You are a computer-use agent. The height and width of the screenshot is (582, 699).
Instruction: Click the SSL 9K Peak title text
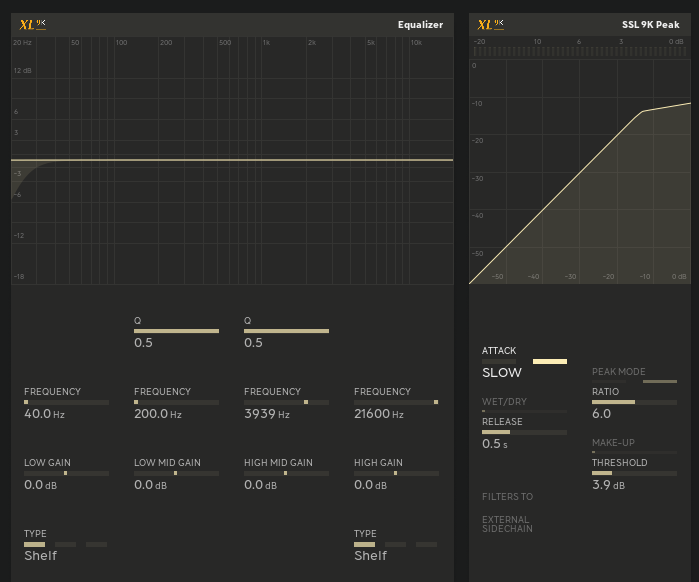[x=650, y=25]
